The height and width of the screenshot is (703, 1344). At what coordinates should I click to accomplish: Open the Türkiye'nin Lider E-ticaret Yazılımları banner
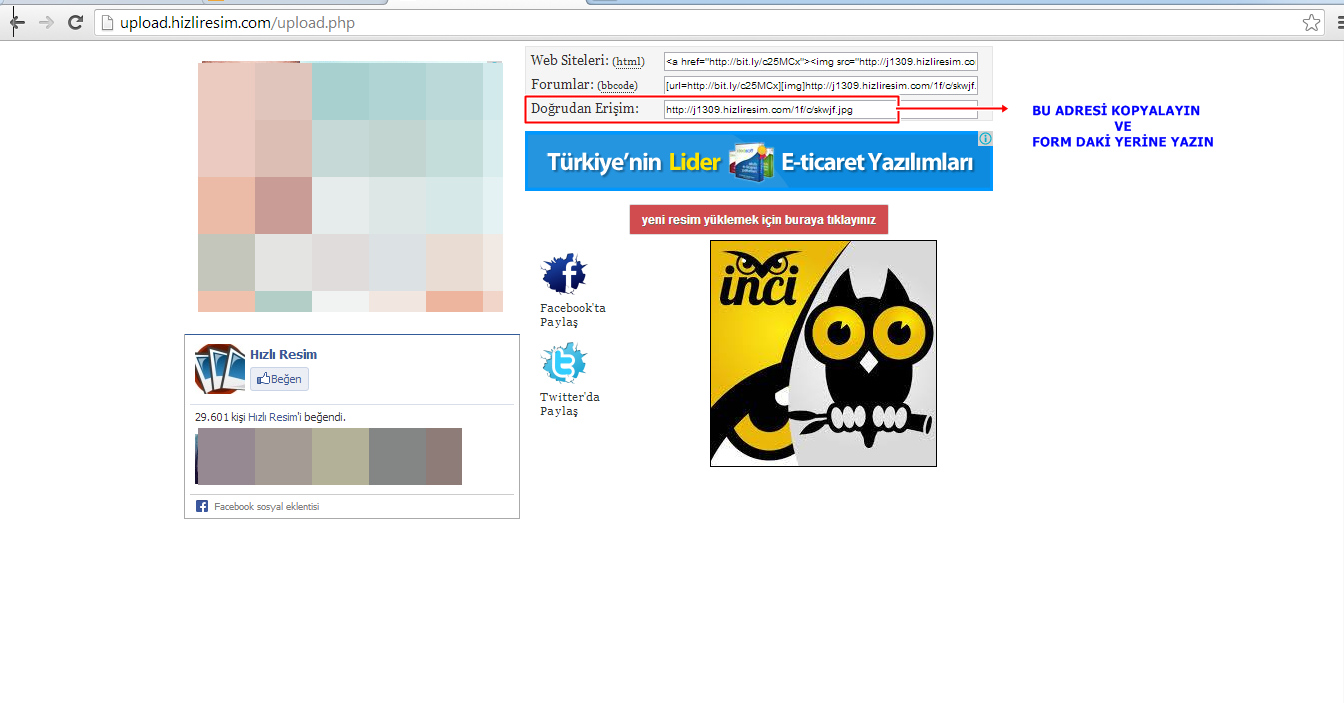759,161
